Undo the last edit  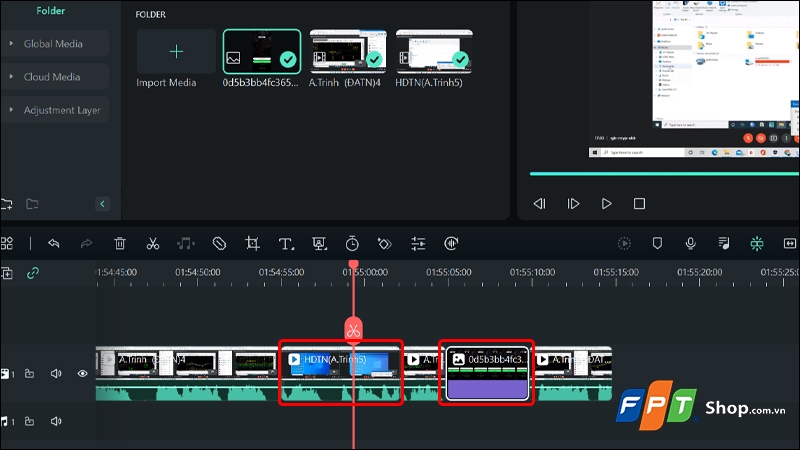pyautogui.click(x=54, y=244)
